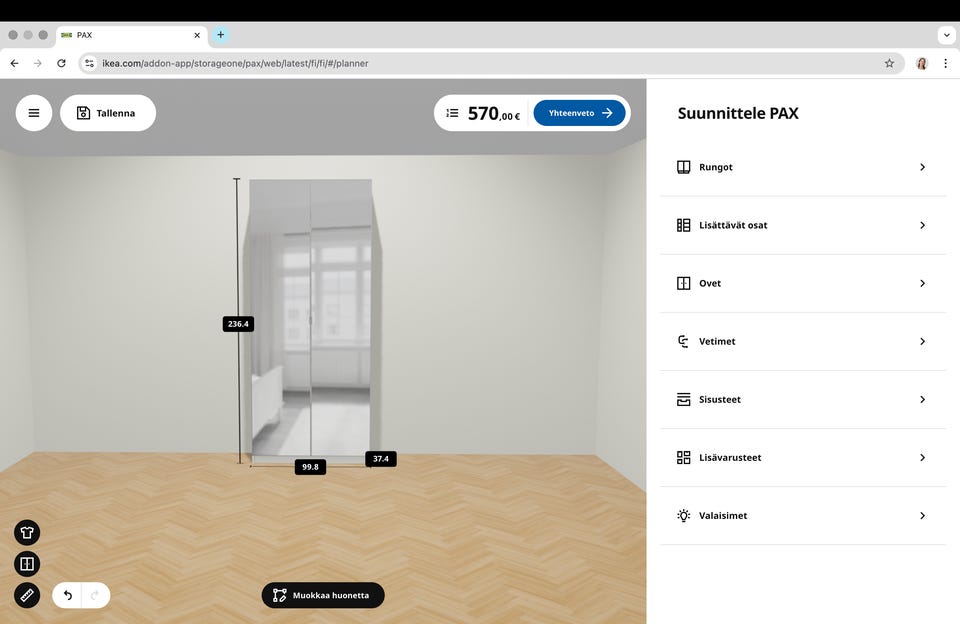The width and height of the screenshot is (960, 624).
Task: Go back in browser history
Action: (15, 63)
